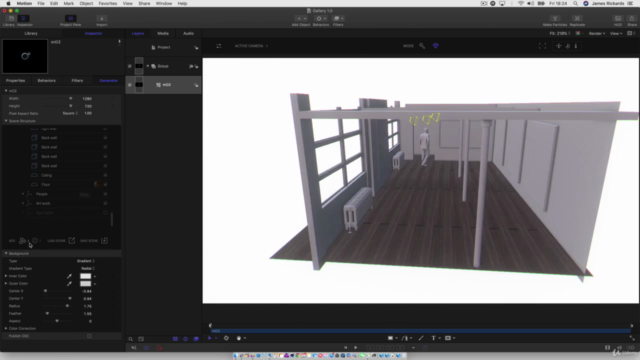
Task: Click the Radius slider handle
Action: point(67,306)
